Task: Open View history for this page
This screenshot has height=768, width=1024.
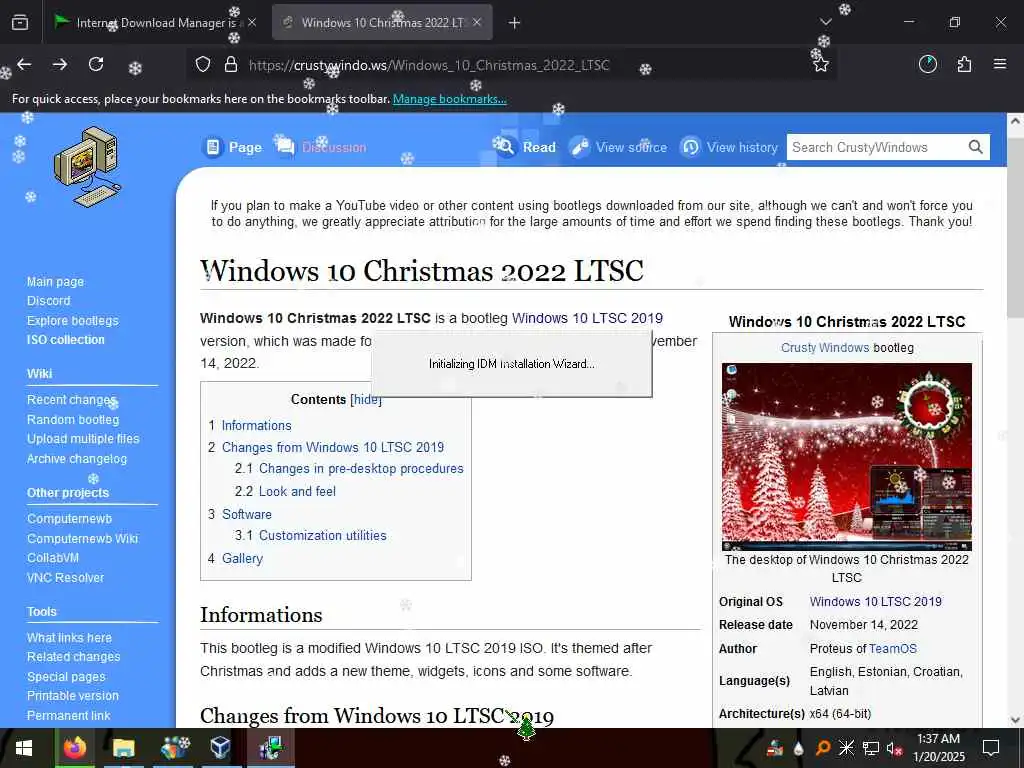Action: tap(729, 148)
